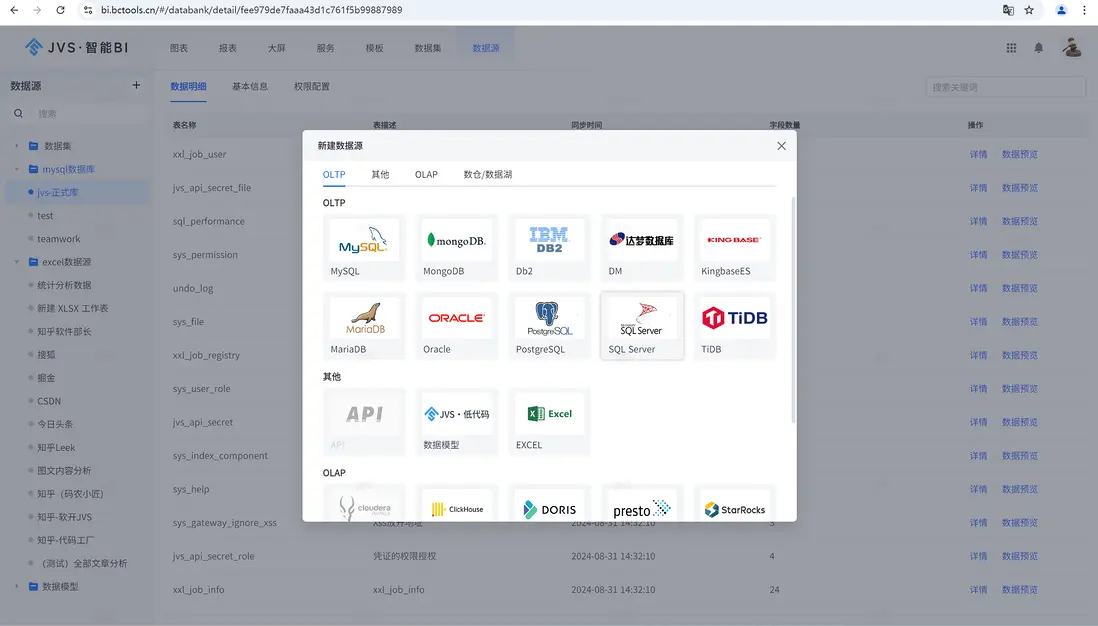Open 详情 for xxl_job_user row

[x=978, y=154]
